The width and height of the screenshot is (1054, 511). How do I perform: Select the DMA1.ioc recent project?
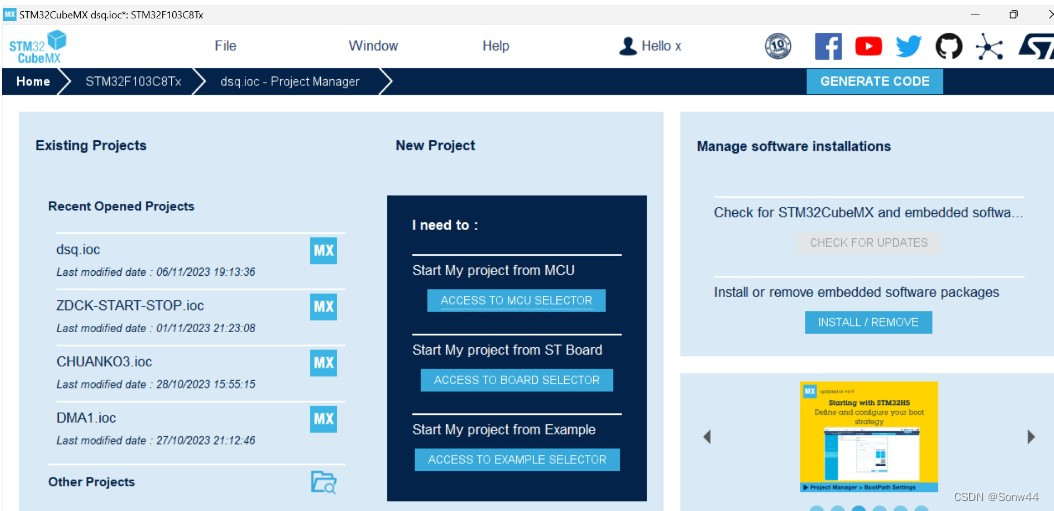point(200,430)
